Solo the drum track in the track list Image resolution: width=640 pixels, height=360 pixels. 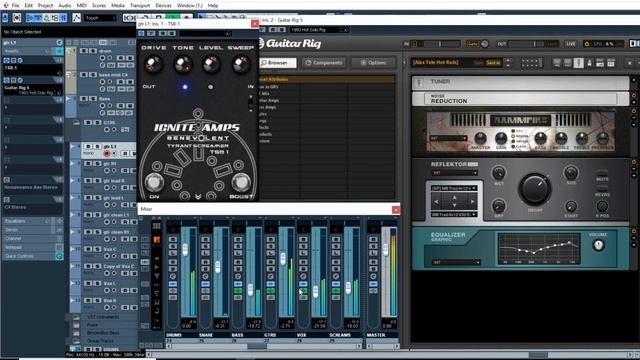coord(93,51)
